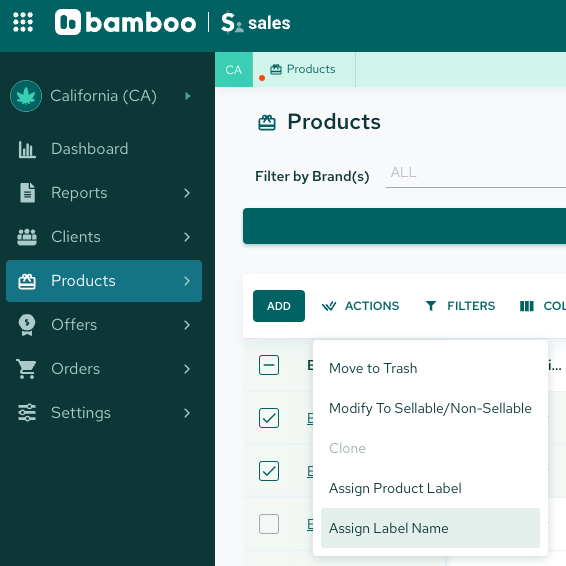Click the Settings sliders icon
This screenshot has height=566, width=566.
pyautogui.click(x=27, y=413)
